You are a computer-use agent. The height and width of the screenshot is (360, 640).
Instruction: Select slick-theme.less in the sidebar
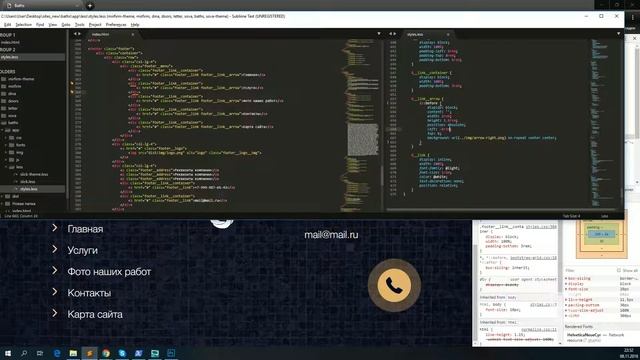(33, 174)
